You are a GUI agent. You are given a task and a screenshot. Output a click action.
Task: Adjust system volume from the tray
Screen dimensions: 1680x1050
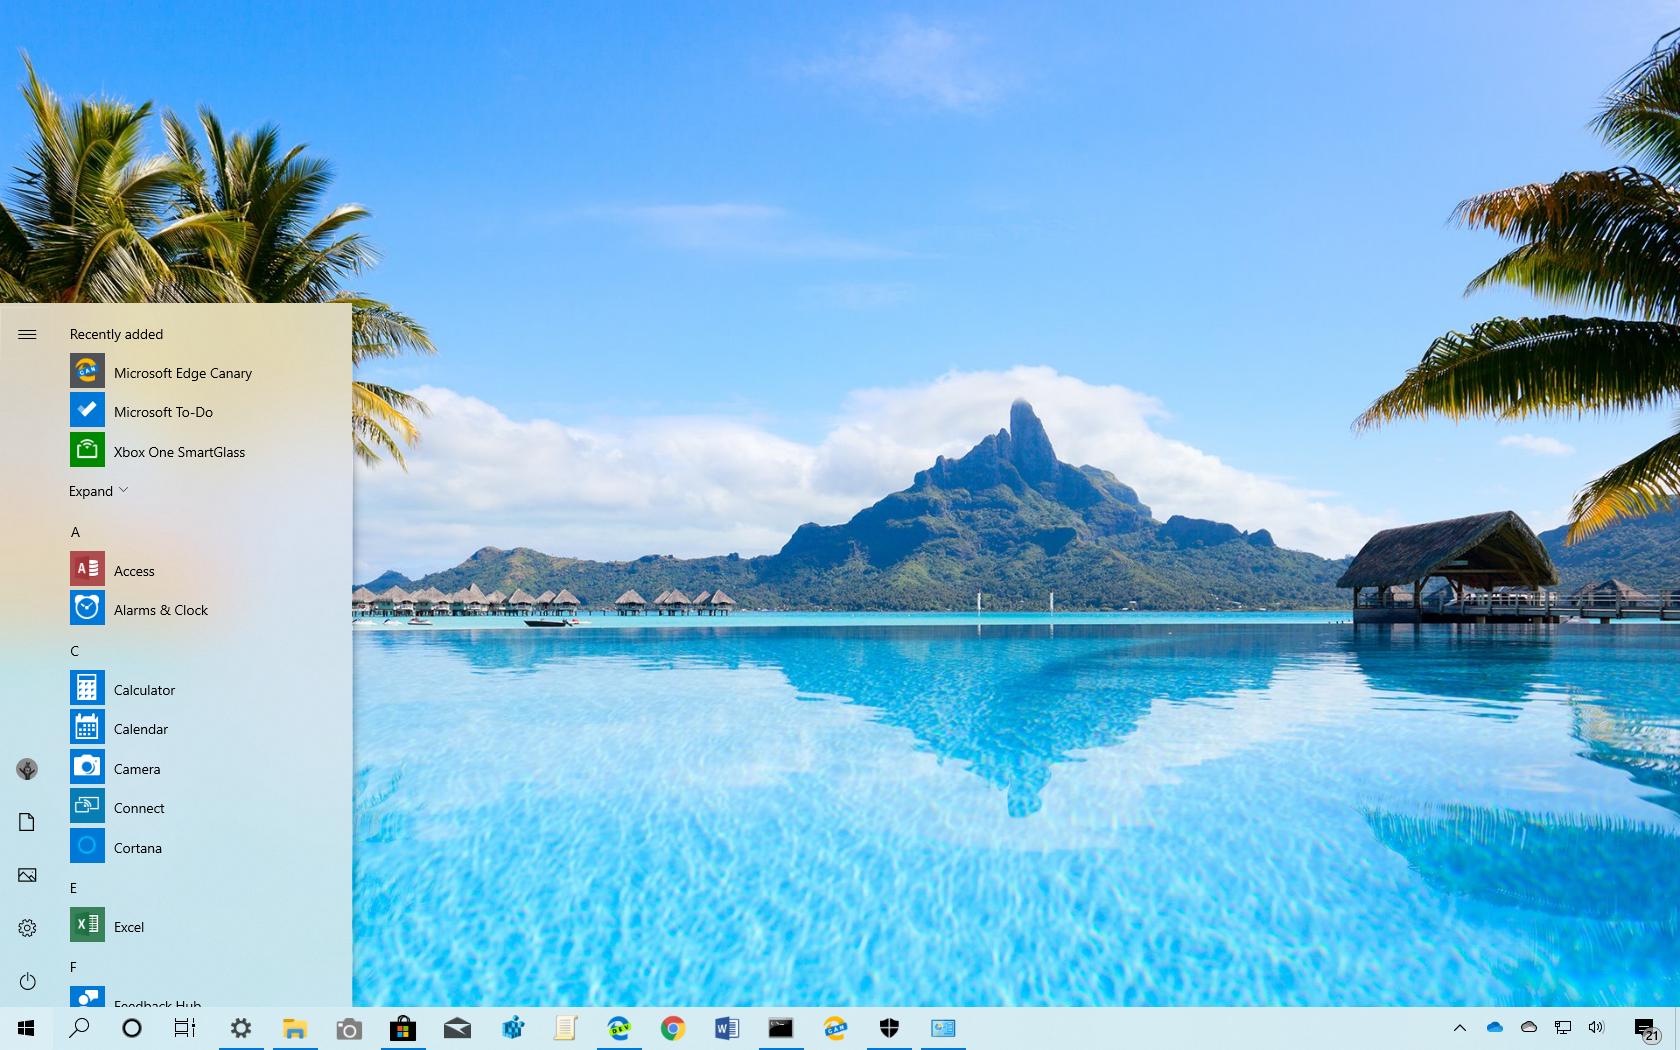1596,1028
